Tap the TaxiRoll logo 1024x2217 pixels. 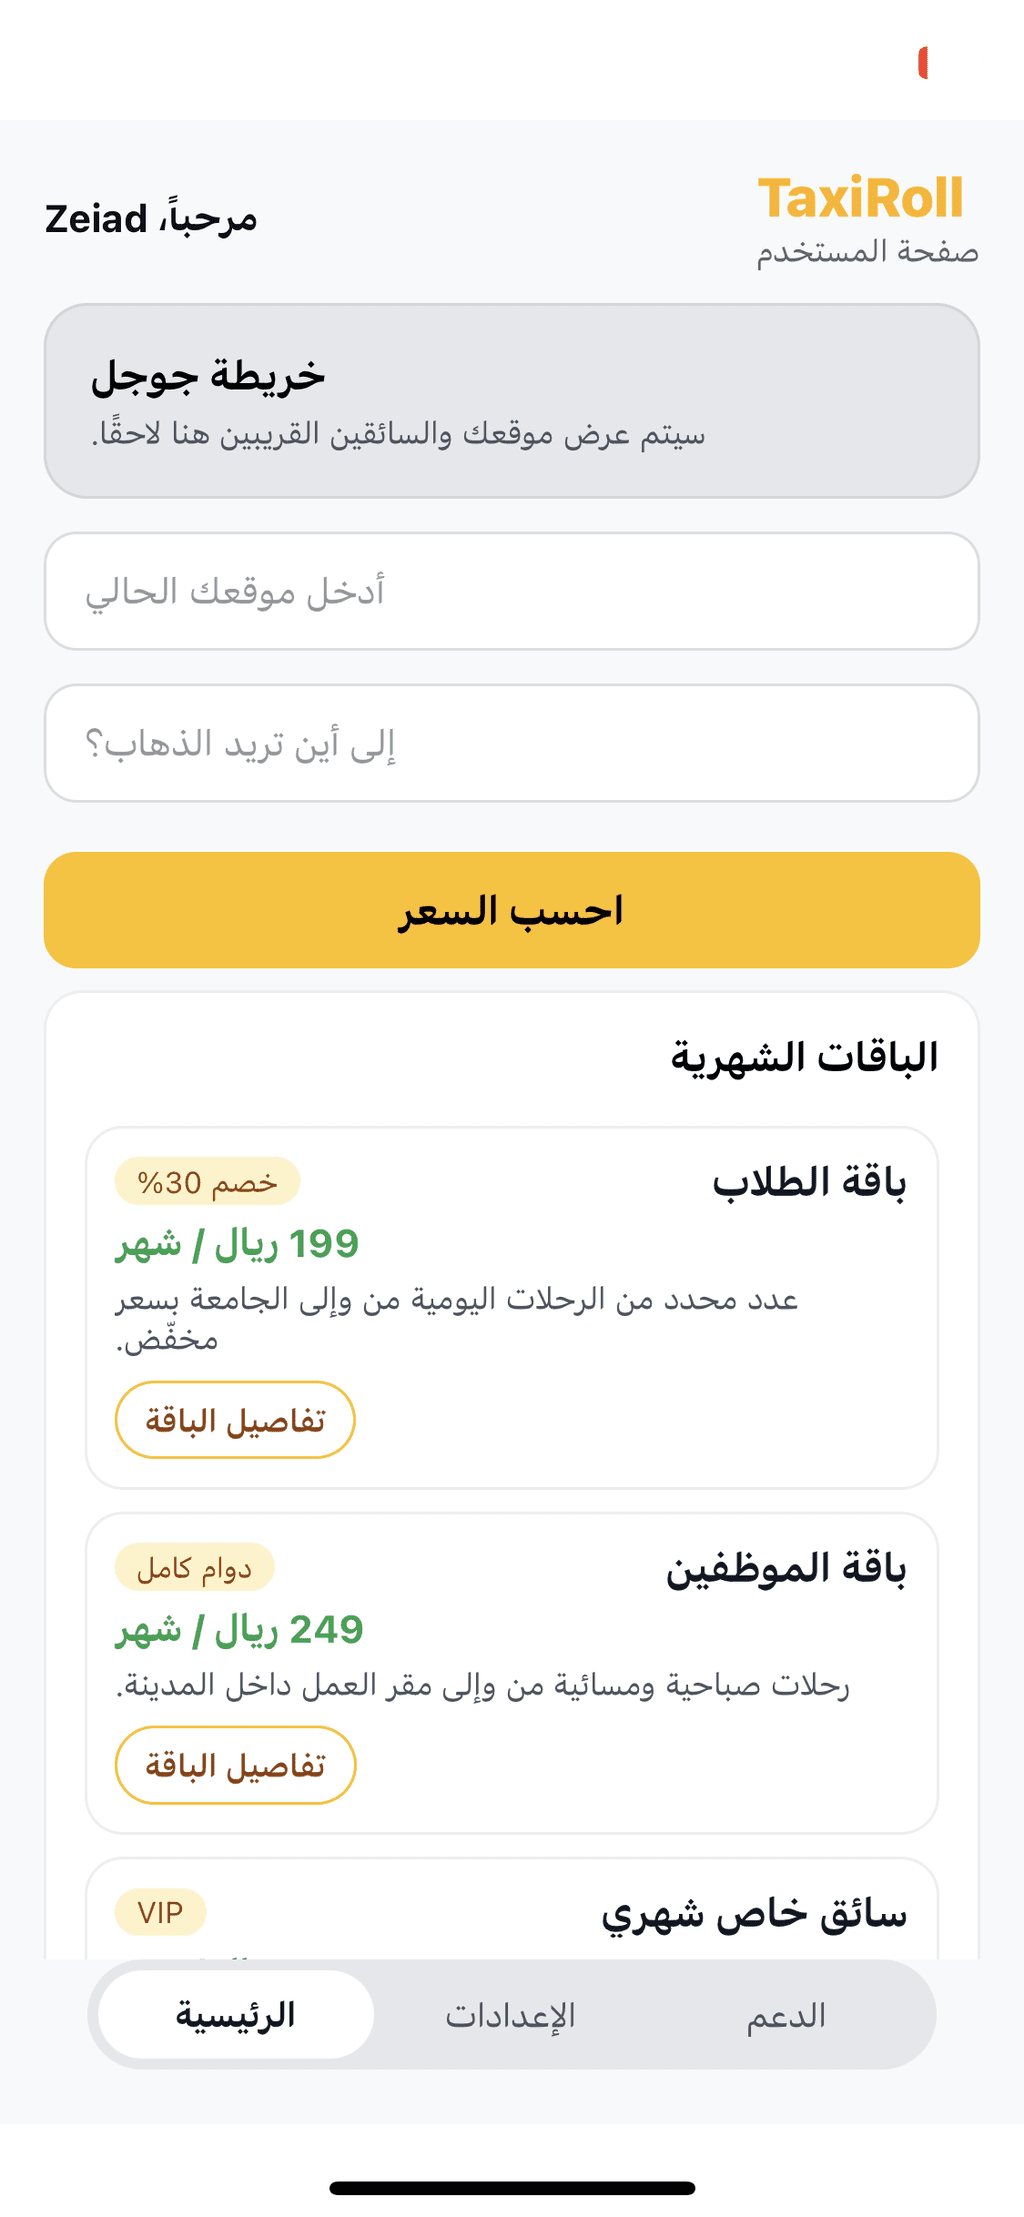860,198
